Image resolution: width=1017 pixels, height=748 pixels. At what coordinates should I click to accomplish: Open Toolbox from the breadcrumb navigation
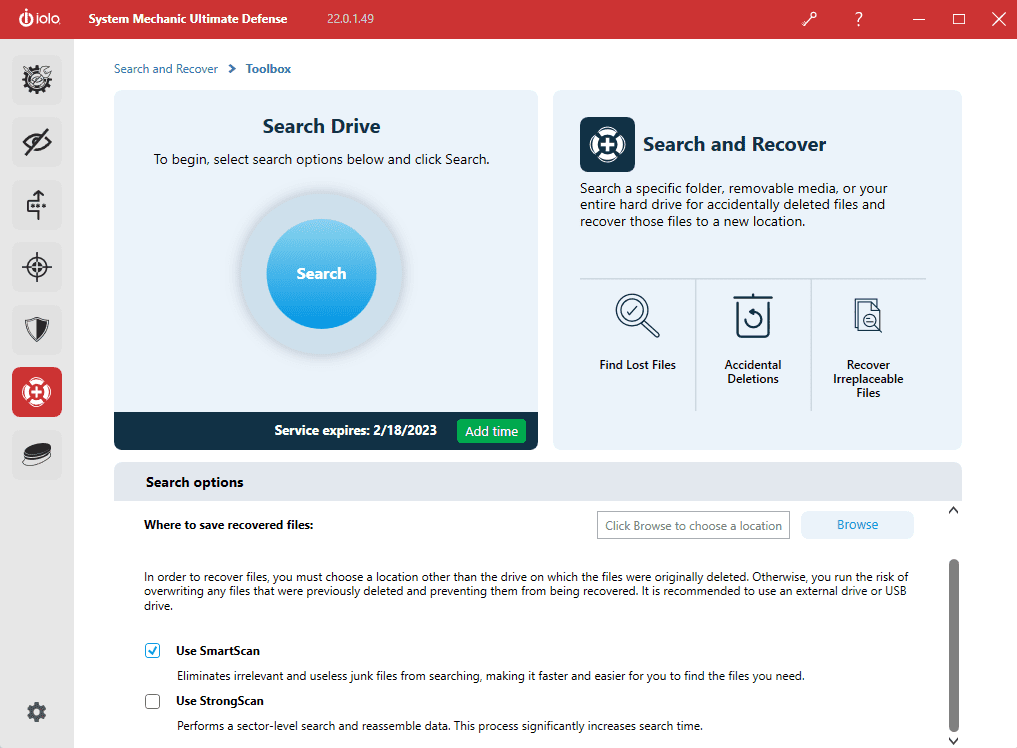tap(268, 68)
